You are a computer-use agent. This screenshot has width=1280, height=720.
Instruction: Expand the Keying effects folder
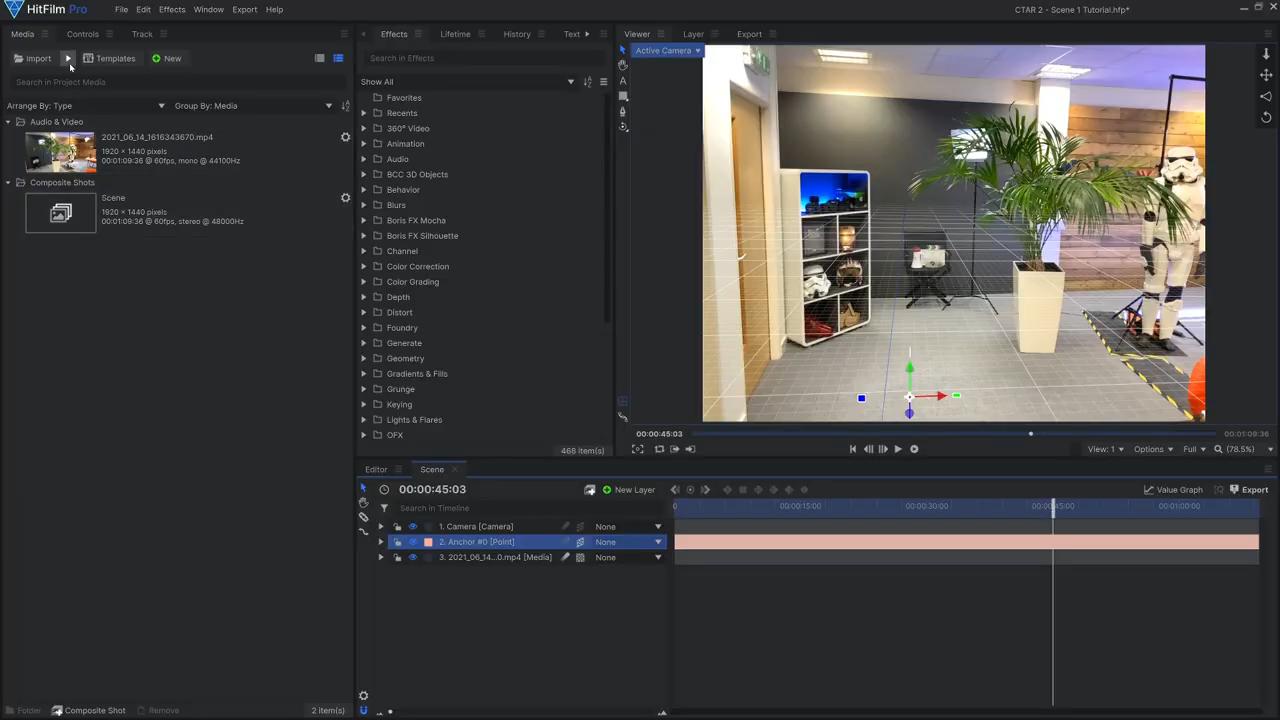point(364,405)
